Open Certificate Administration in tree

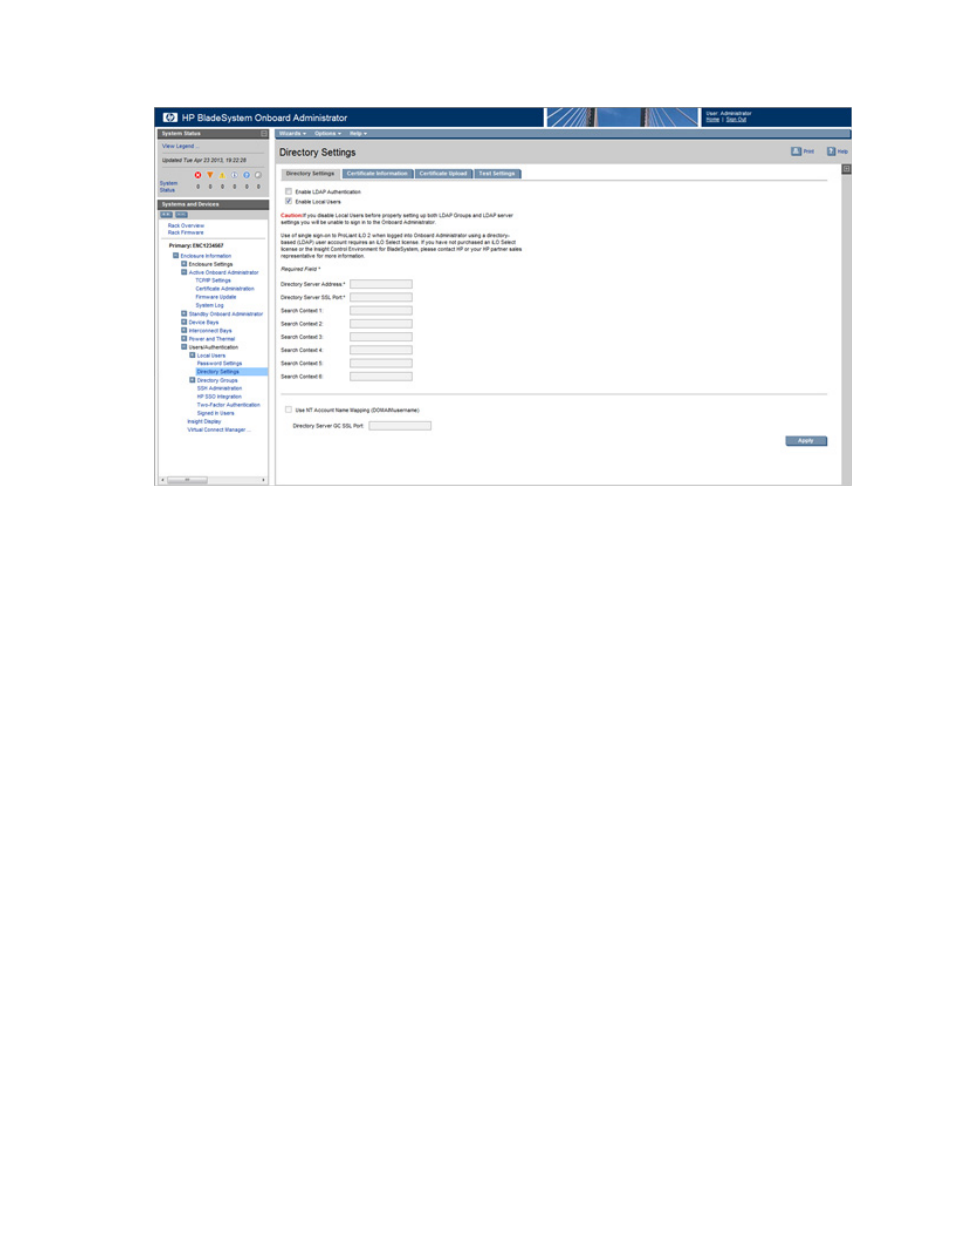tap(225, 288)
